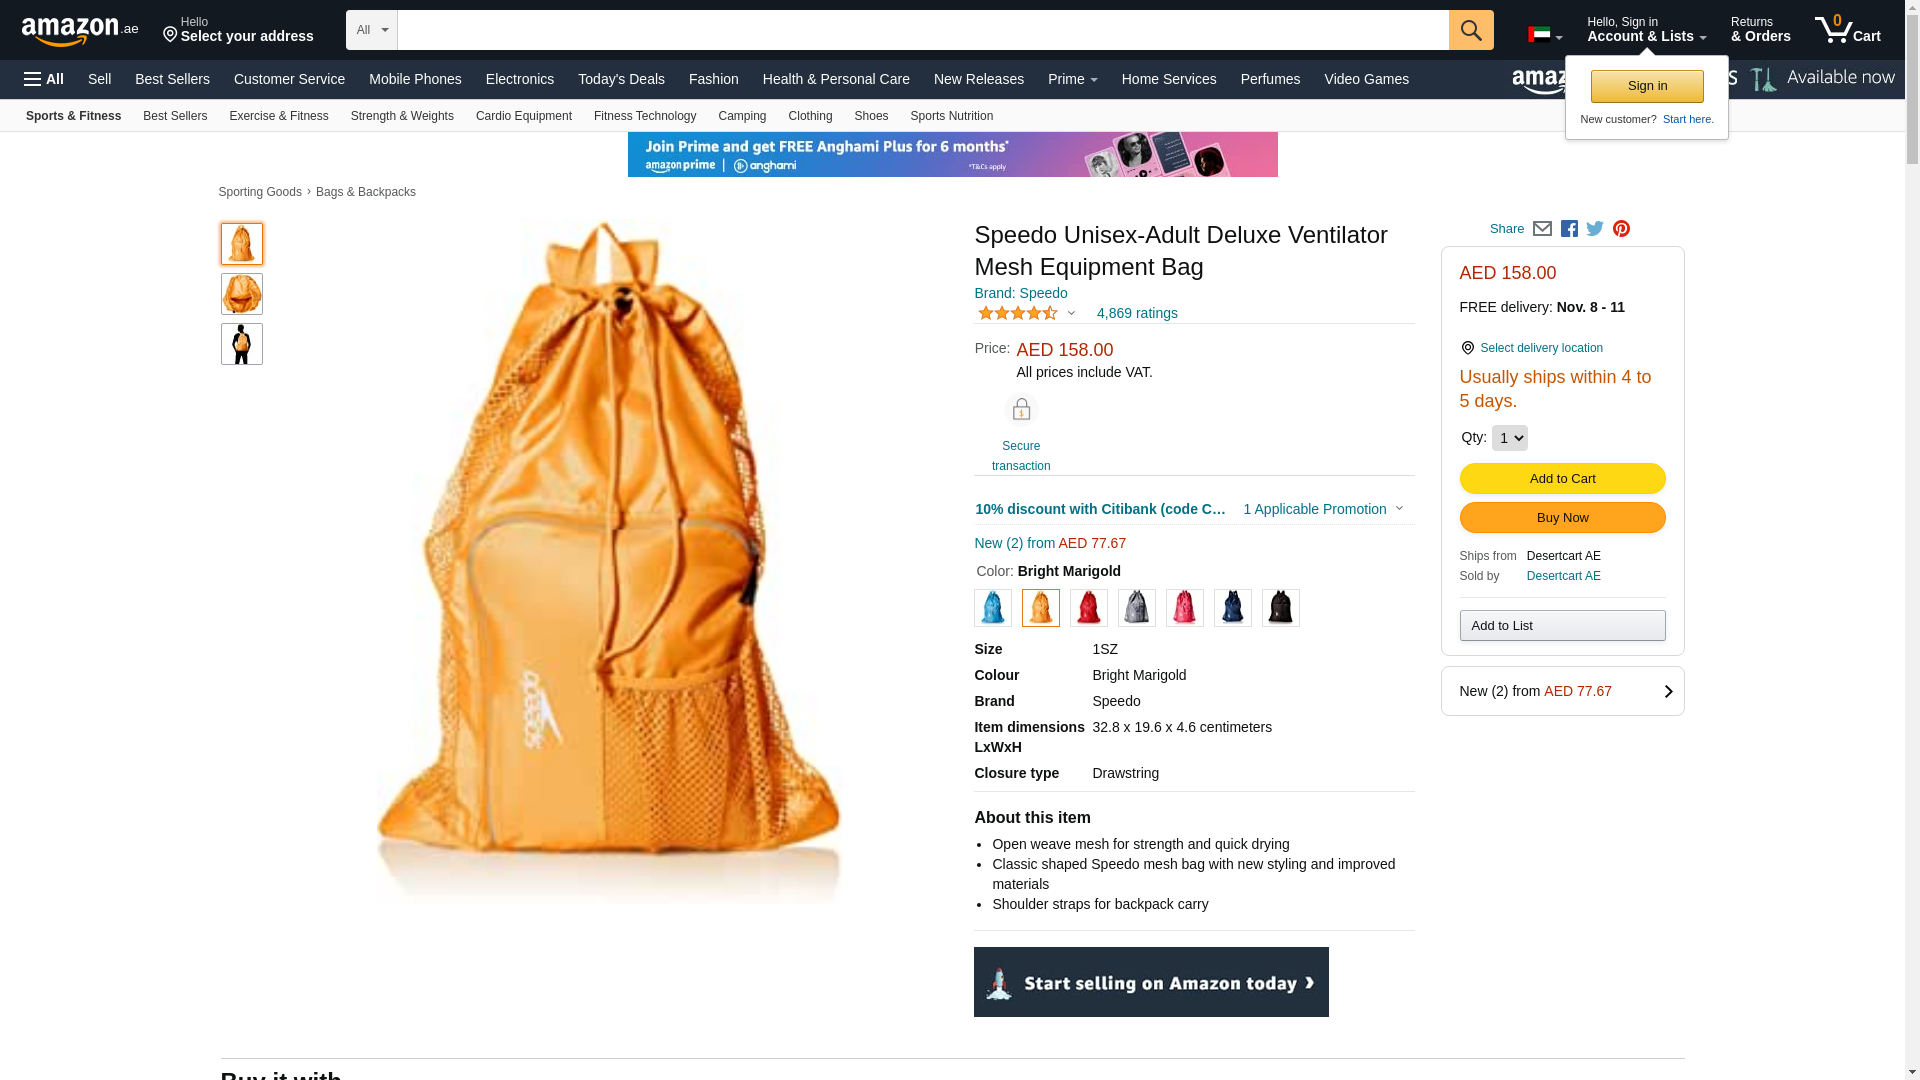View the backpack-worn model thumbnail

[241, 344]
